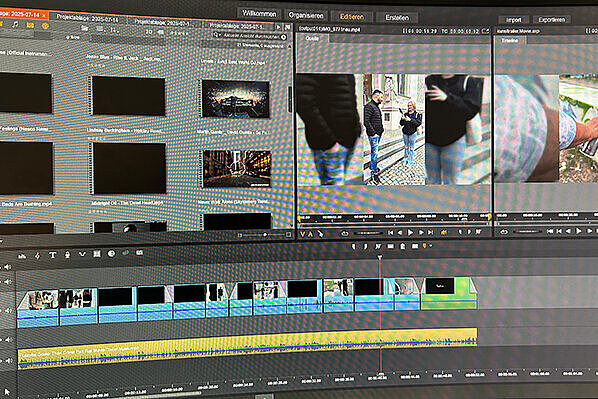This screenshot has height=399, width=598.
Task: Click the razor tool beside the A stream button
Action: click(x=320, y=234)
